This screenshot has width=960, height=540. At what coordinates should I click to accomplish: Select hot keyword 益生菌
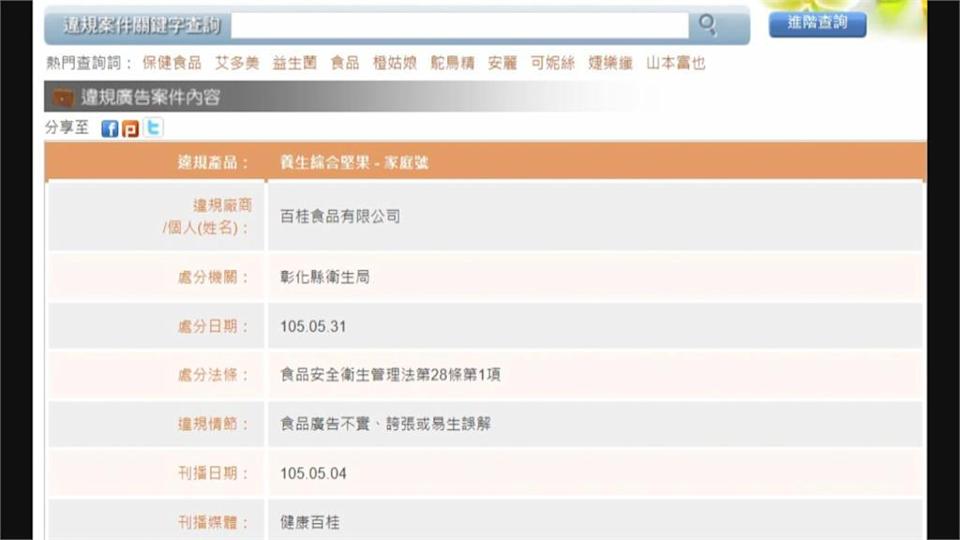[294, 63]
